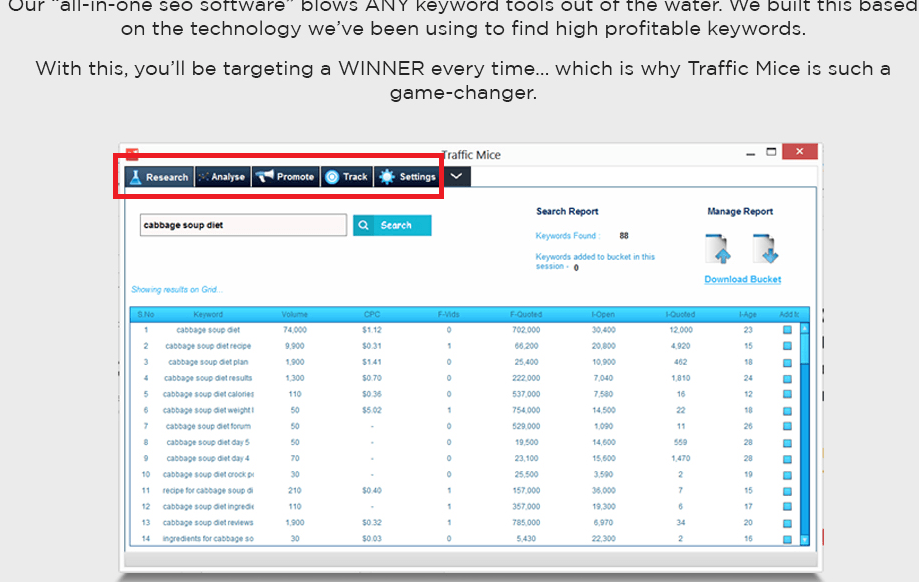
Task: Open the Promote tab
Action: (x=285, y=177)
